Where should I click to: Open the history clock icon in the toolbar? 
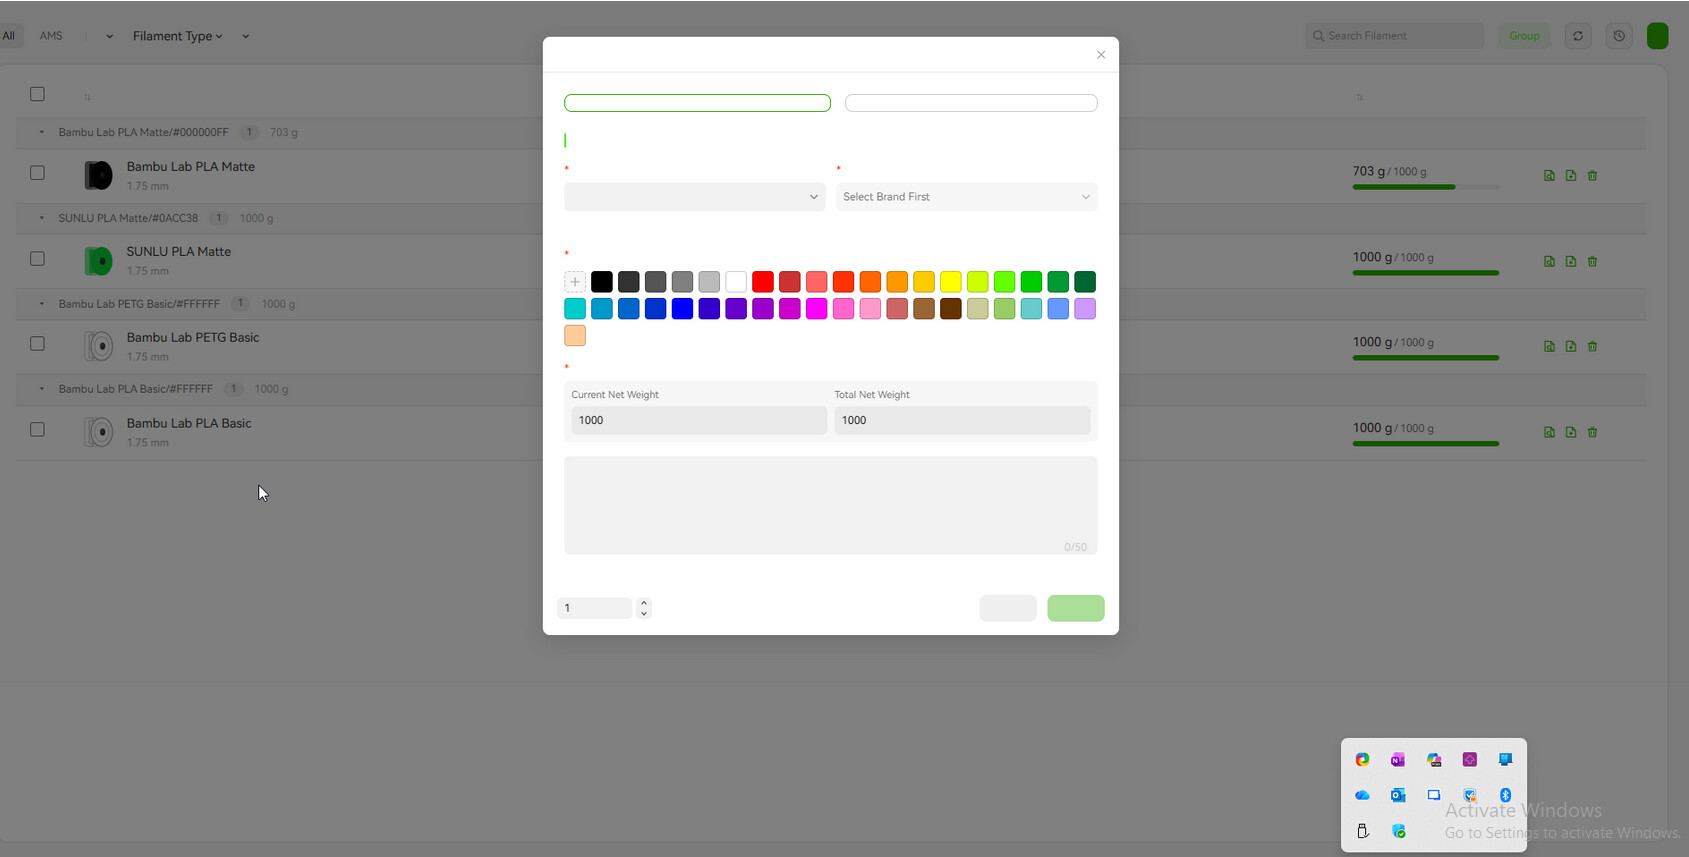click(x=1619, y=36)
